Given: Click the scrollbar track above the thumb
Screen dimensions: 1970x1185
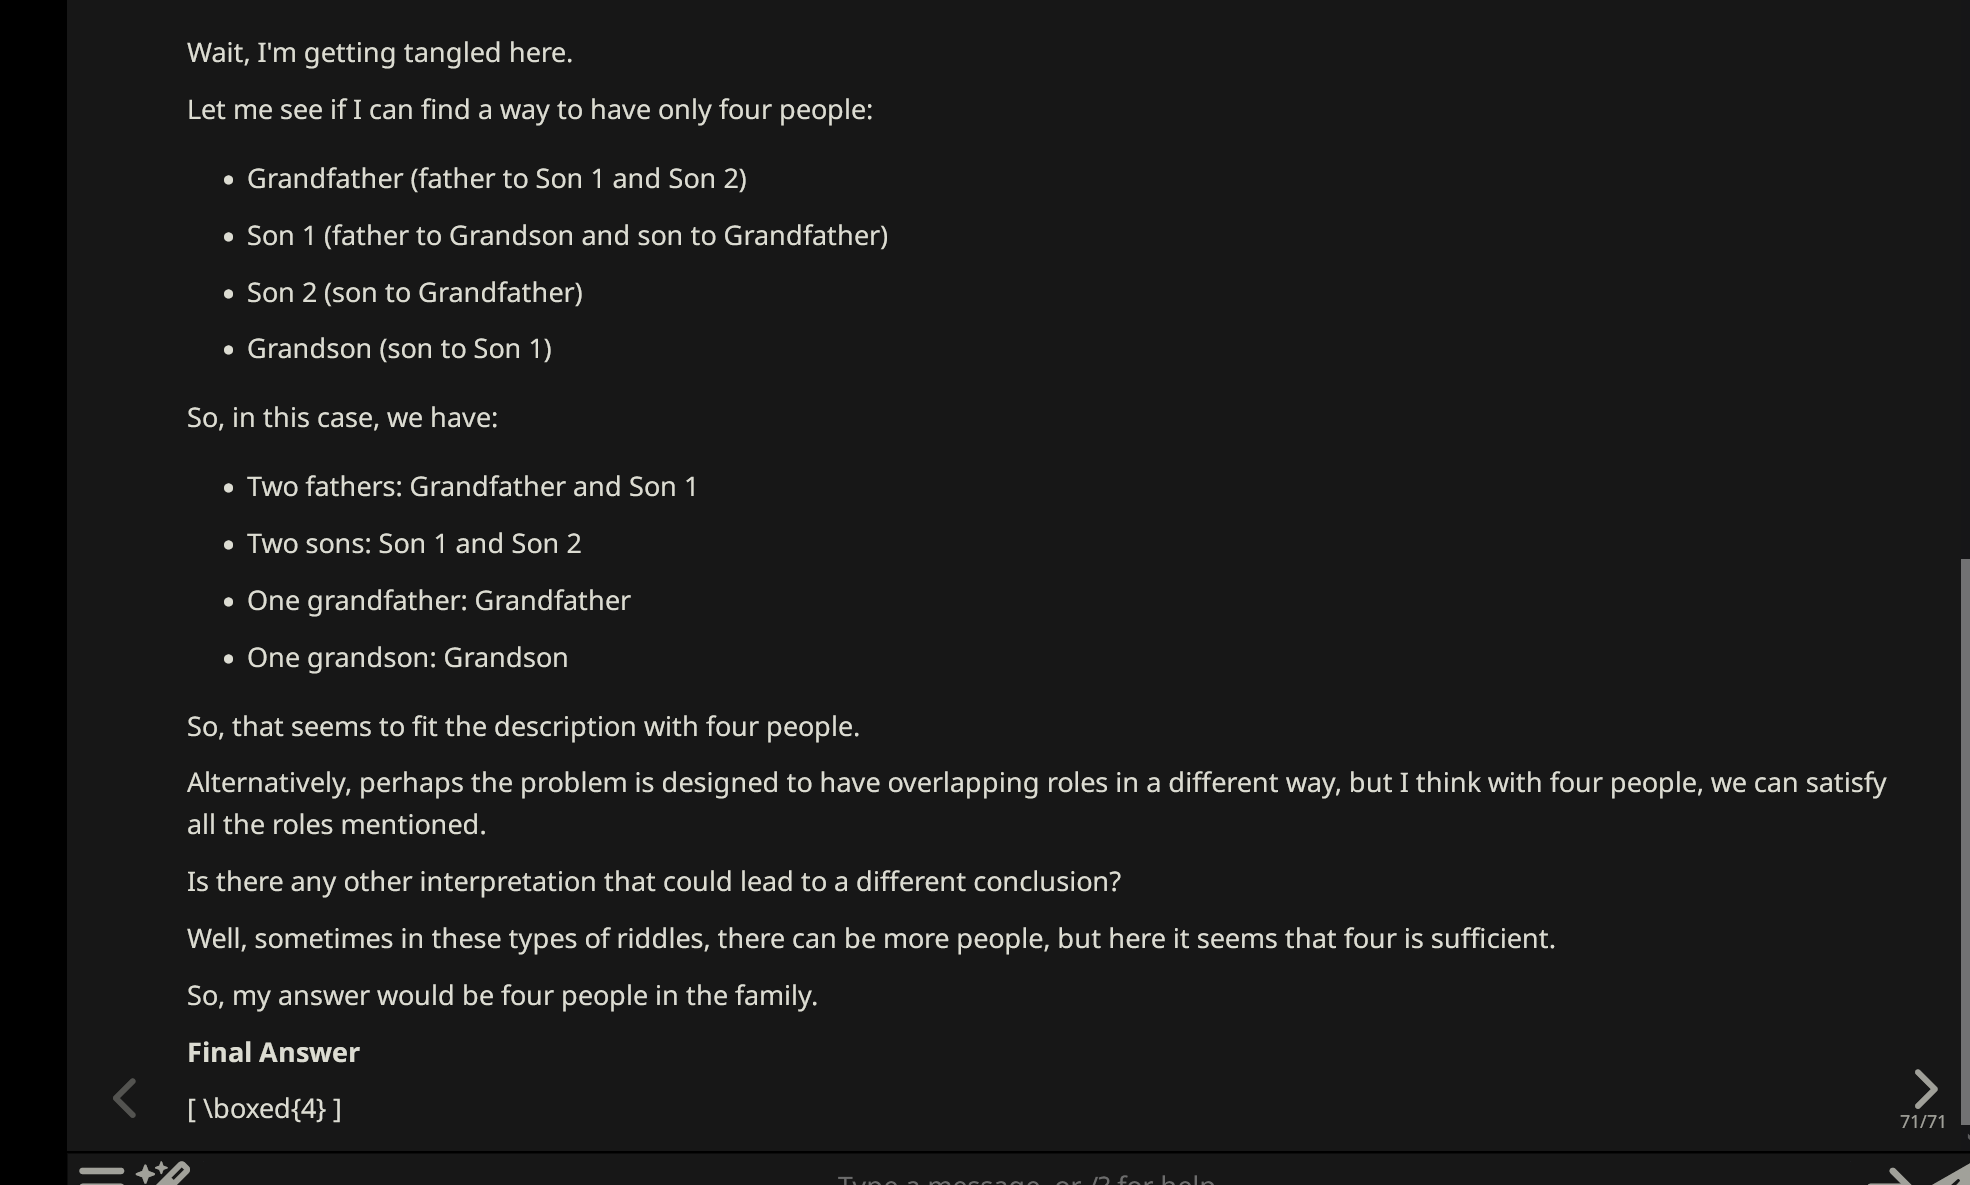Looking at the screenshot, I should click(x=1964, y=280).
